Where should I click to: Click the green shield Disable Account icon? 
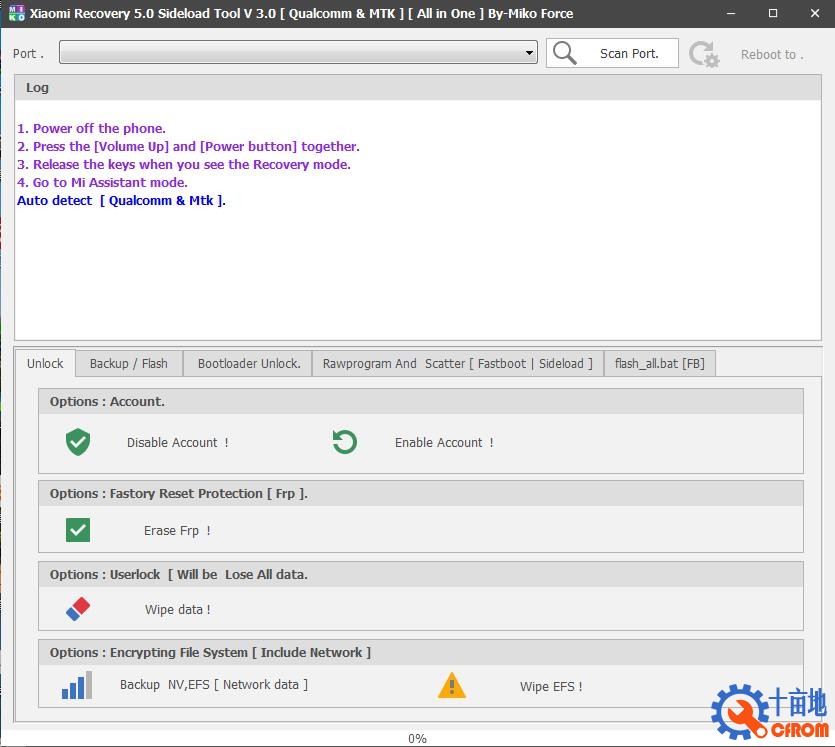pyautogui.click(x=78, y=442)
